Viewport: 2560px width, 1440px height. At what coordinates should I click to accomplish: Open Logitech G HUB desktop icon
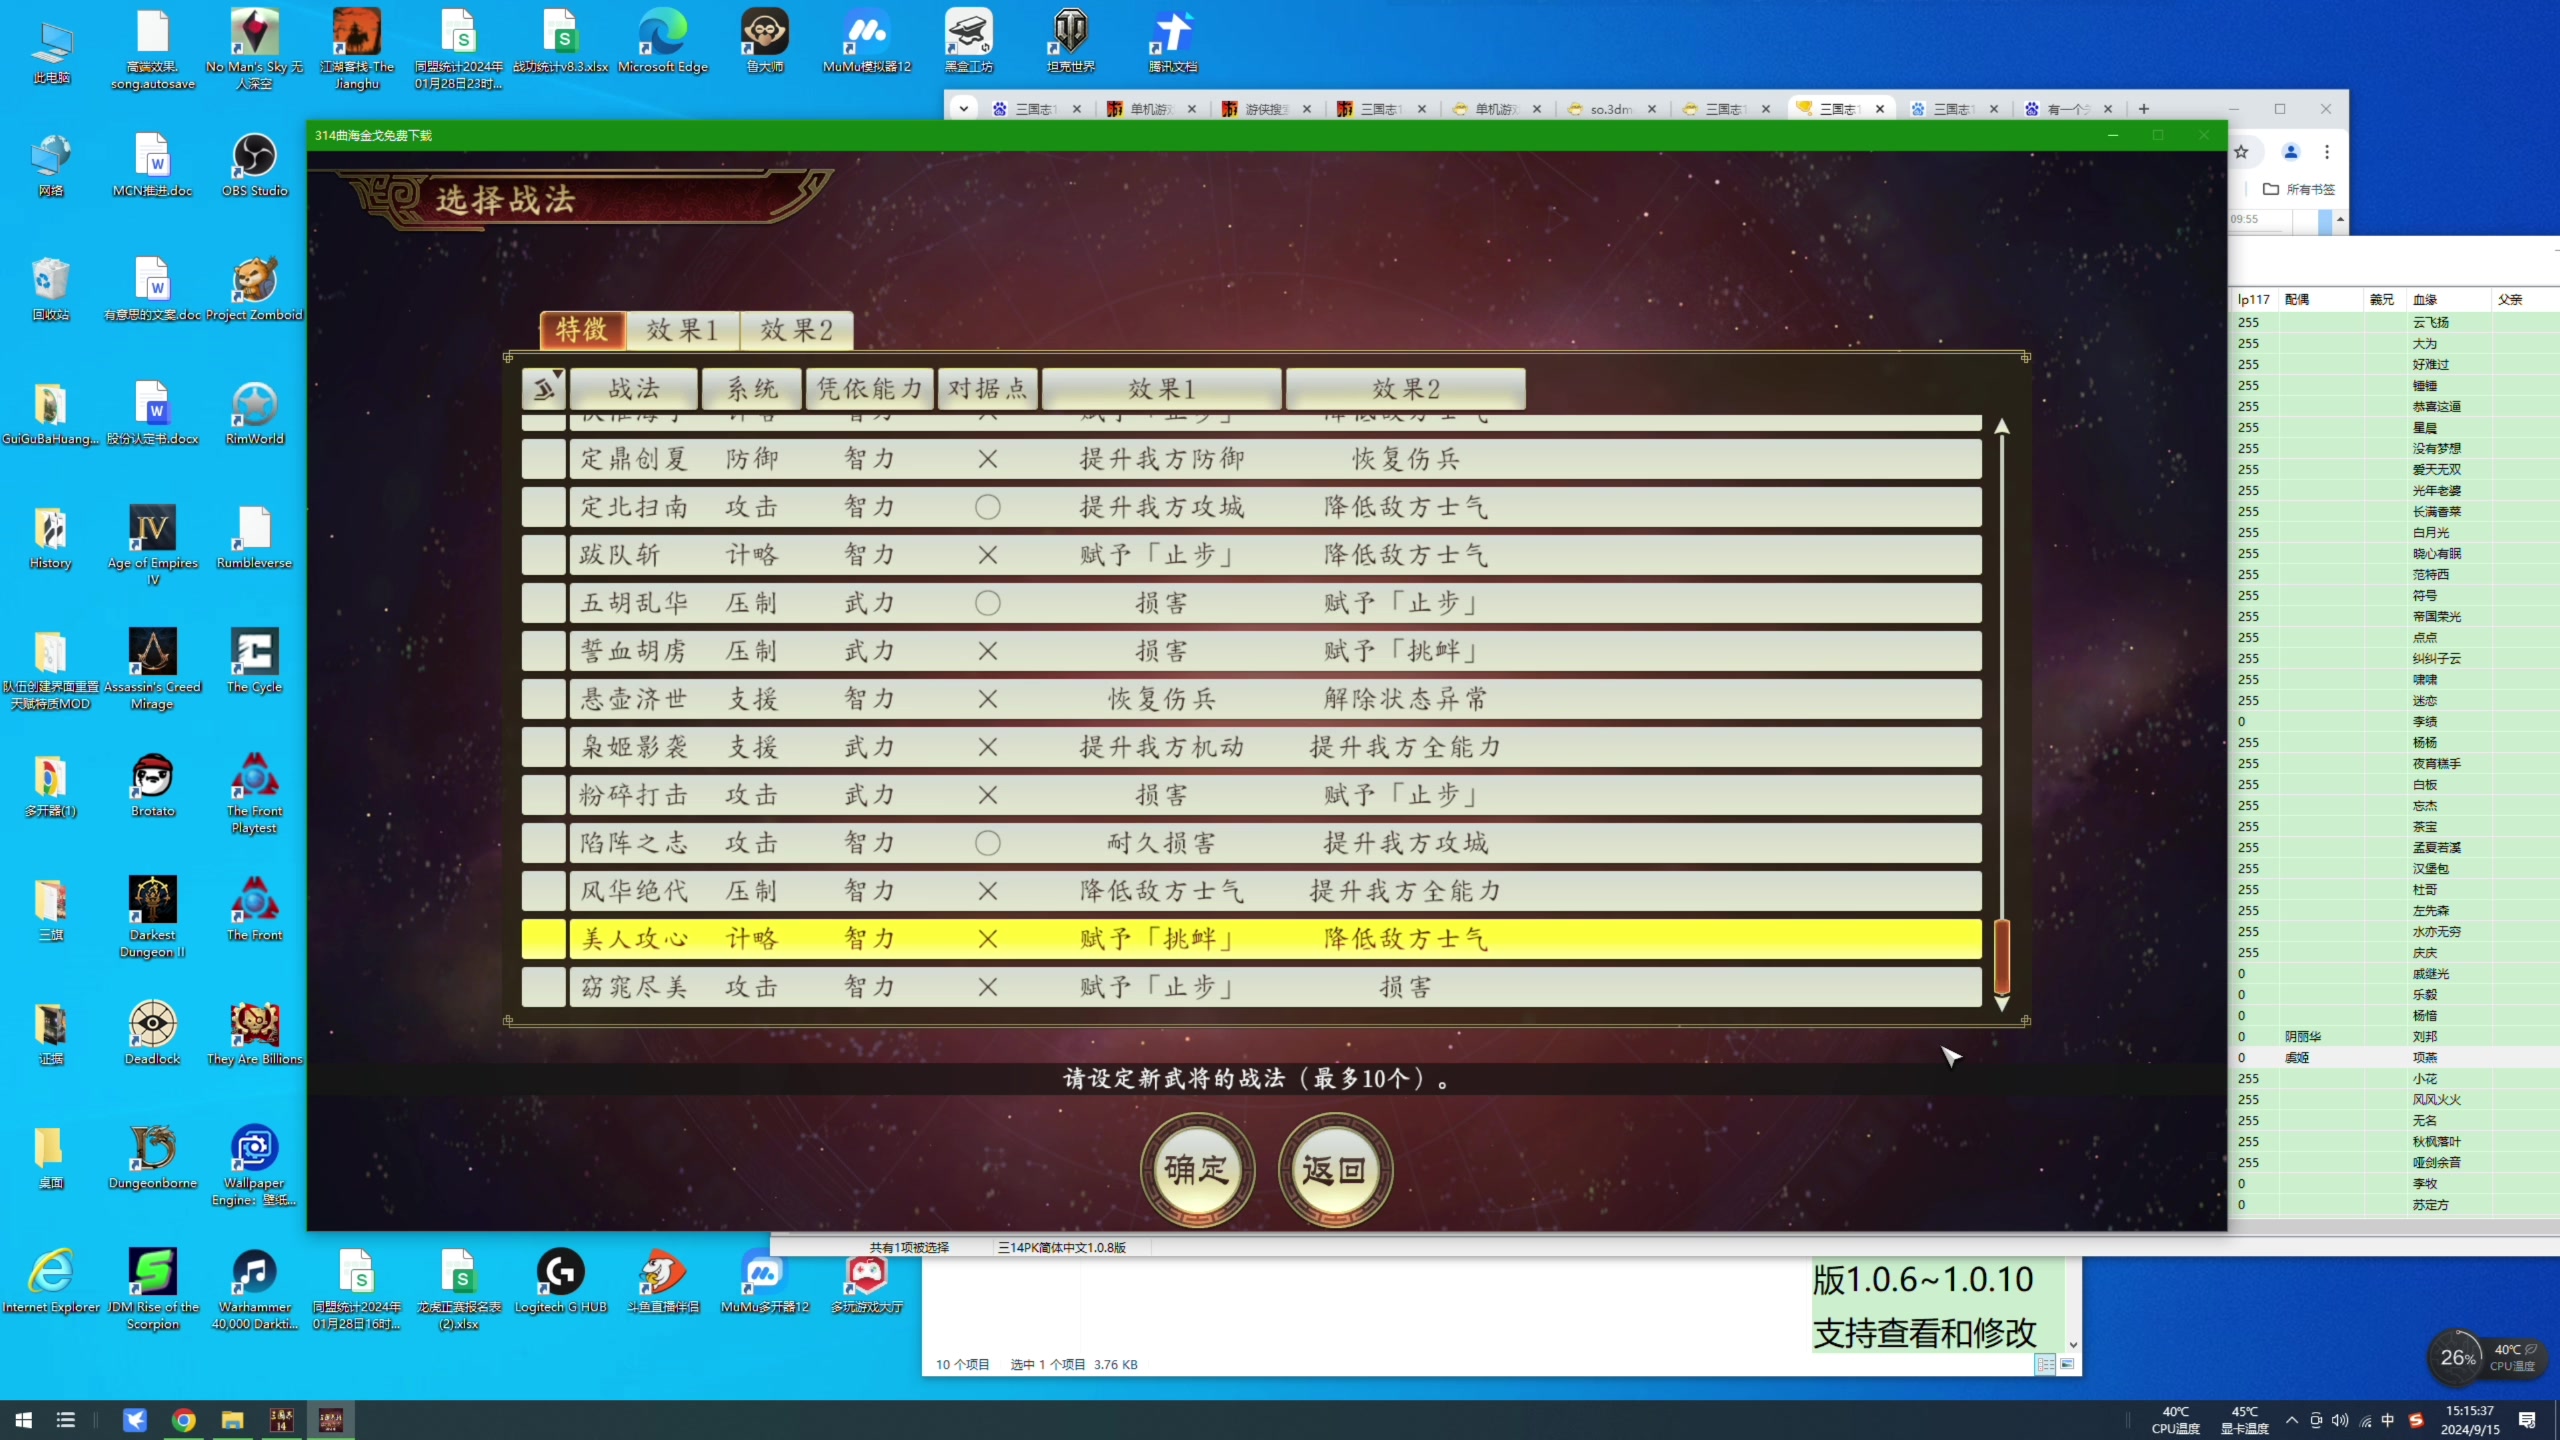coord(560,1281)
